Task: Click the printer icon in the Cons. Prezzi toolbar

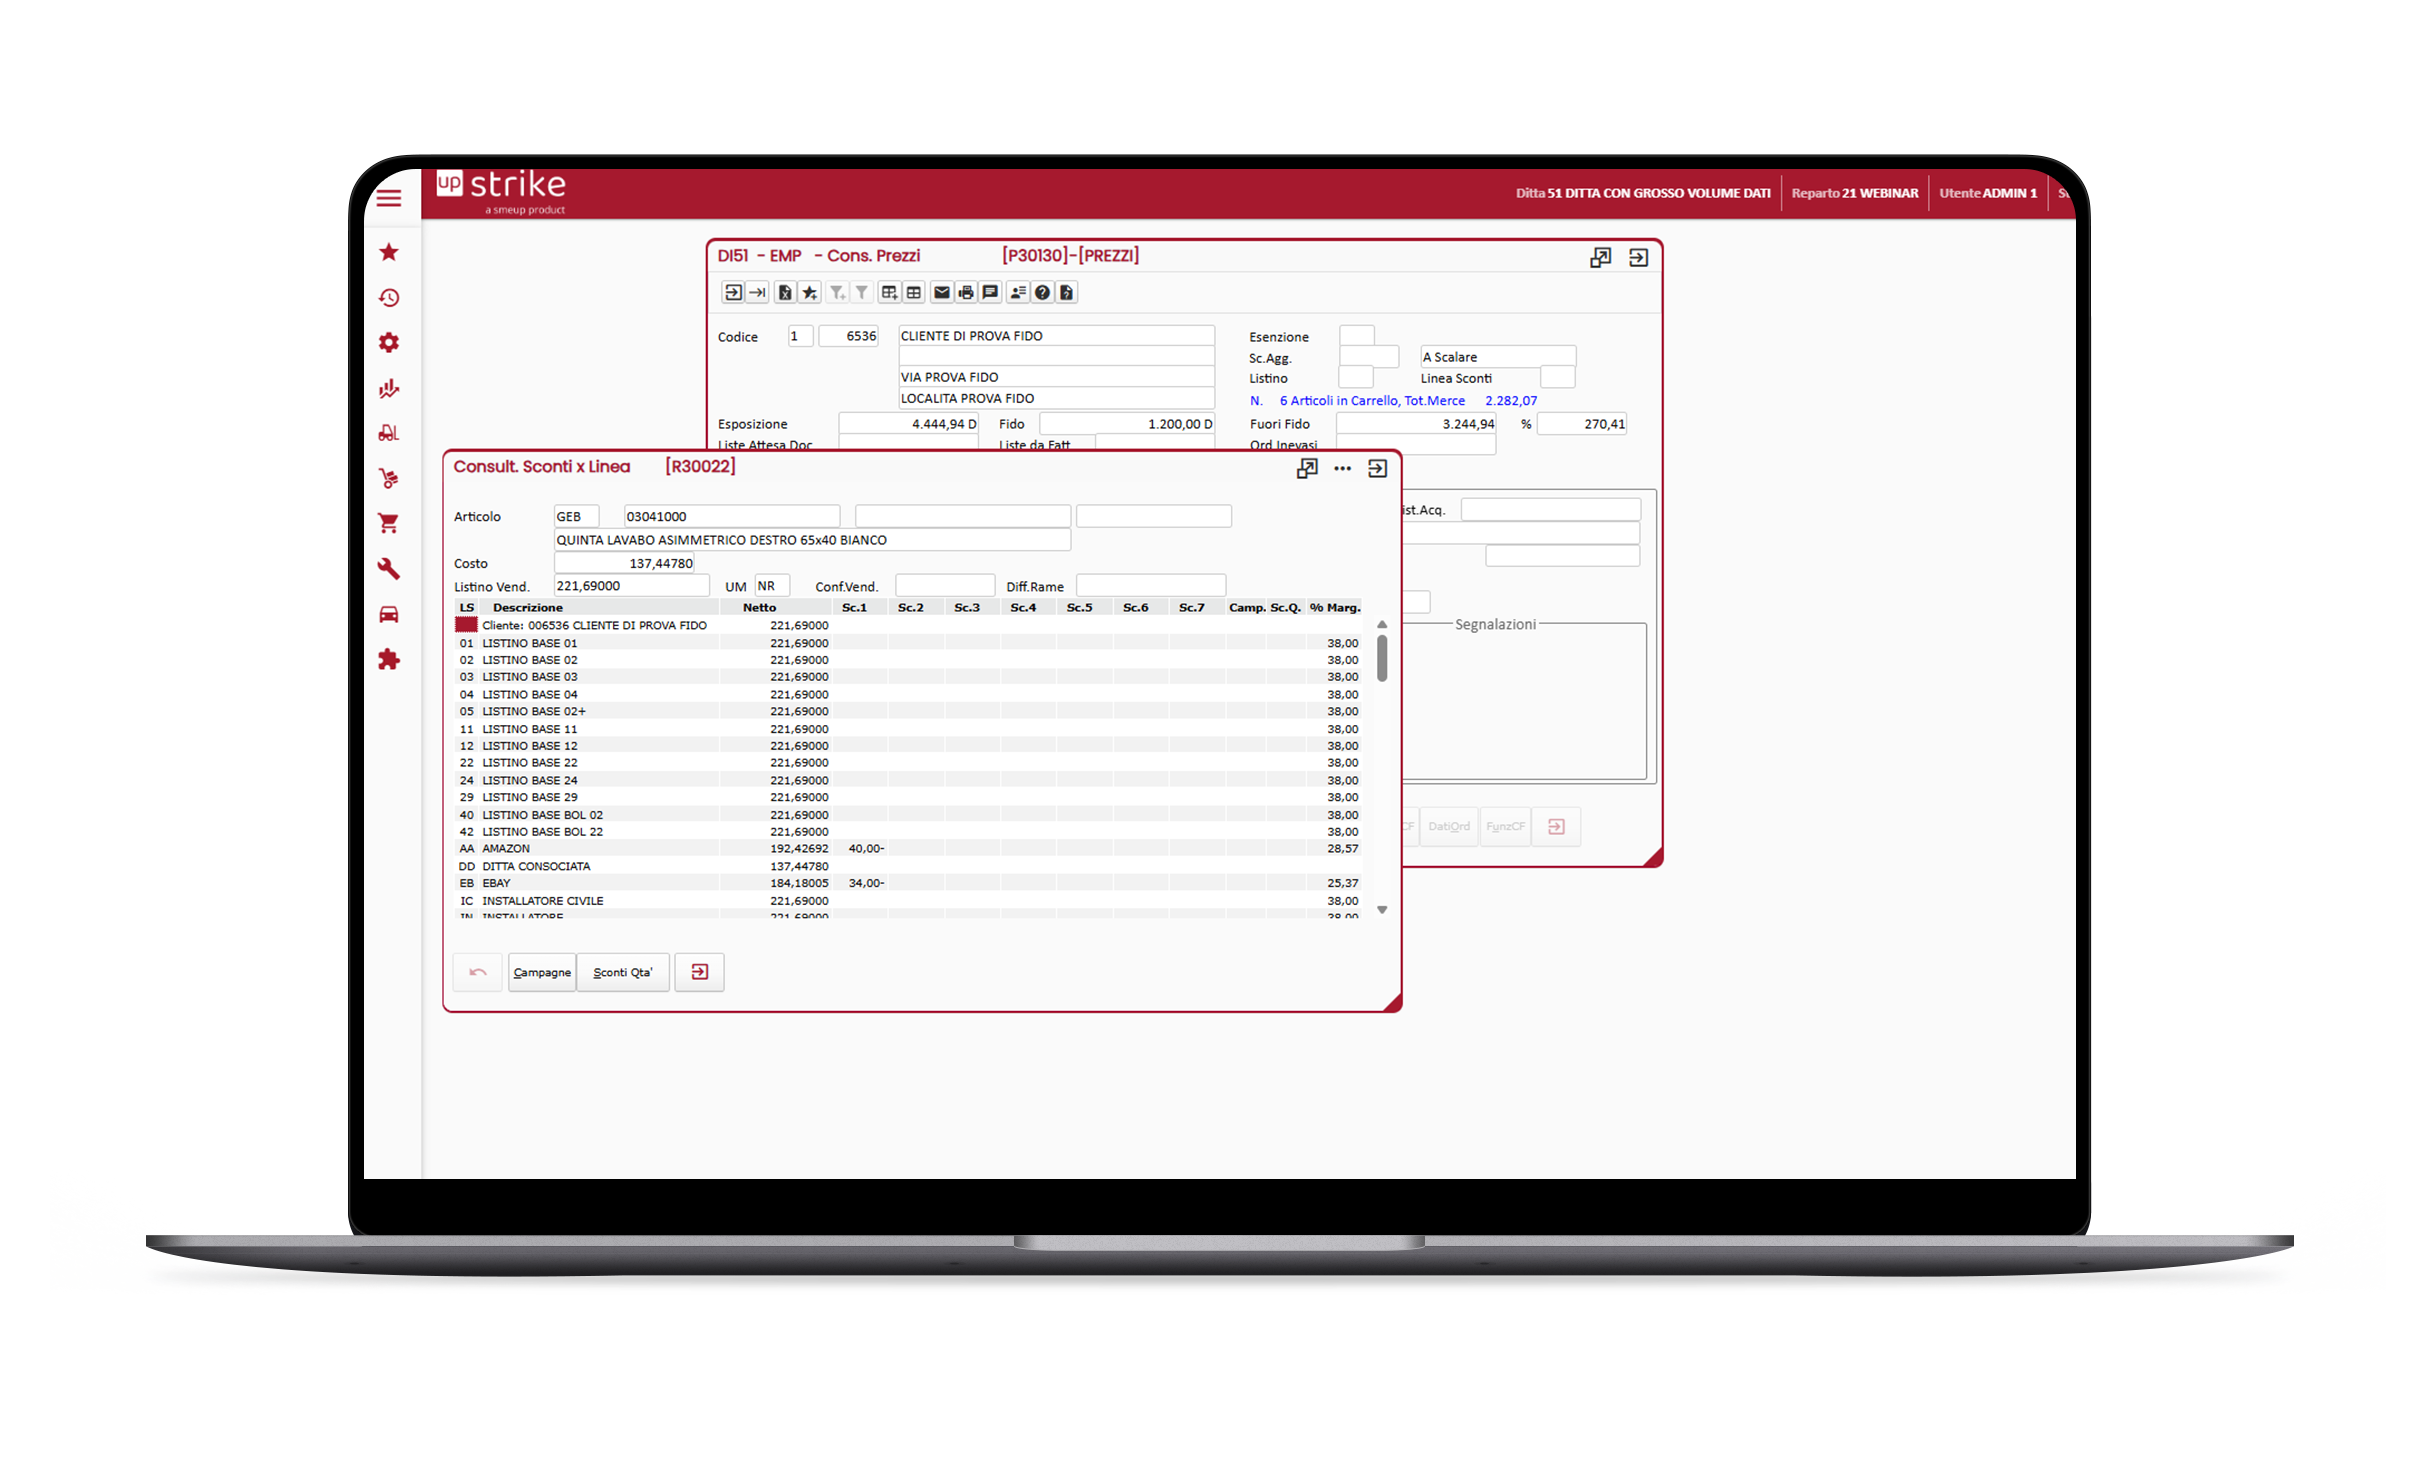Action: (966, 293)
